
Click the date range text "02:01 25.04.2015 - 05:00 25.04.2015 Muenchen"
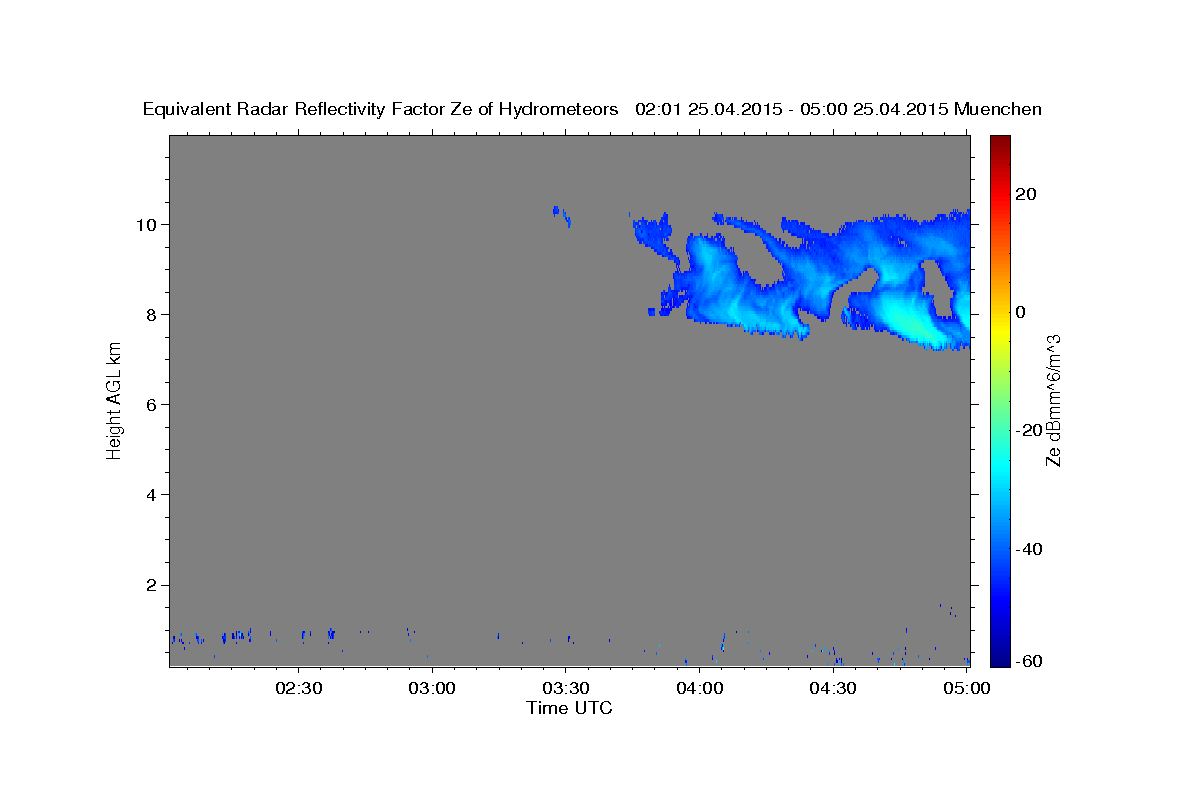pyautogui.click(x=839, y=109)
